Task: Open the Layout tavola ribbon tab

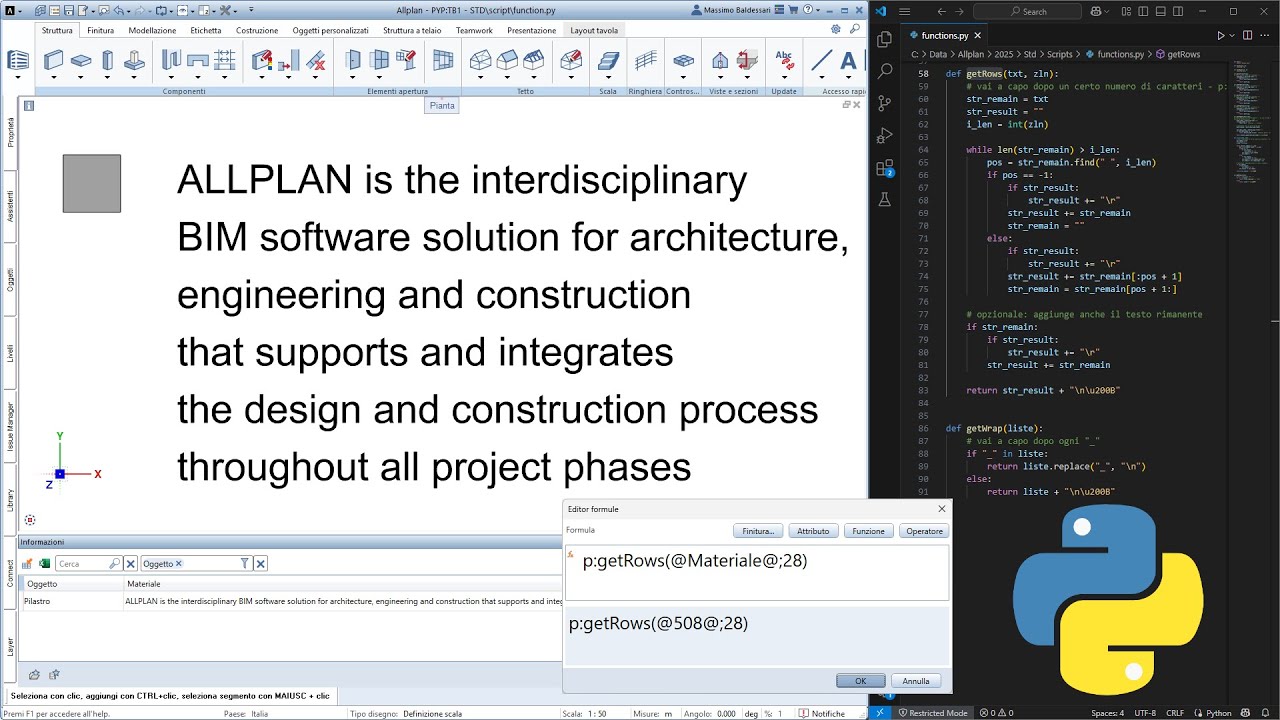Action: (x=594, y=30)
